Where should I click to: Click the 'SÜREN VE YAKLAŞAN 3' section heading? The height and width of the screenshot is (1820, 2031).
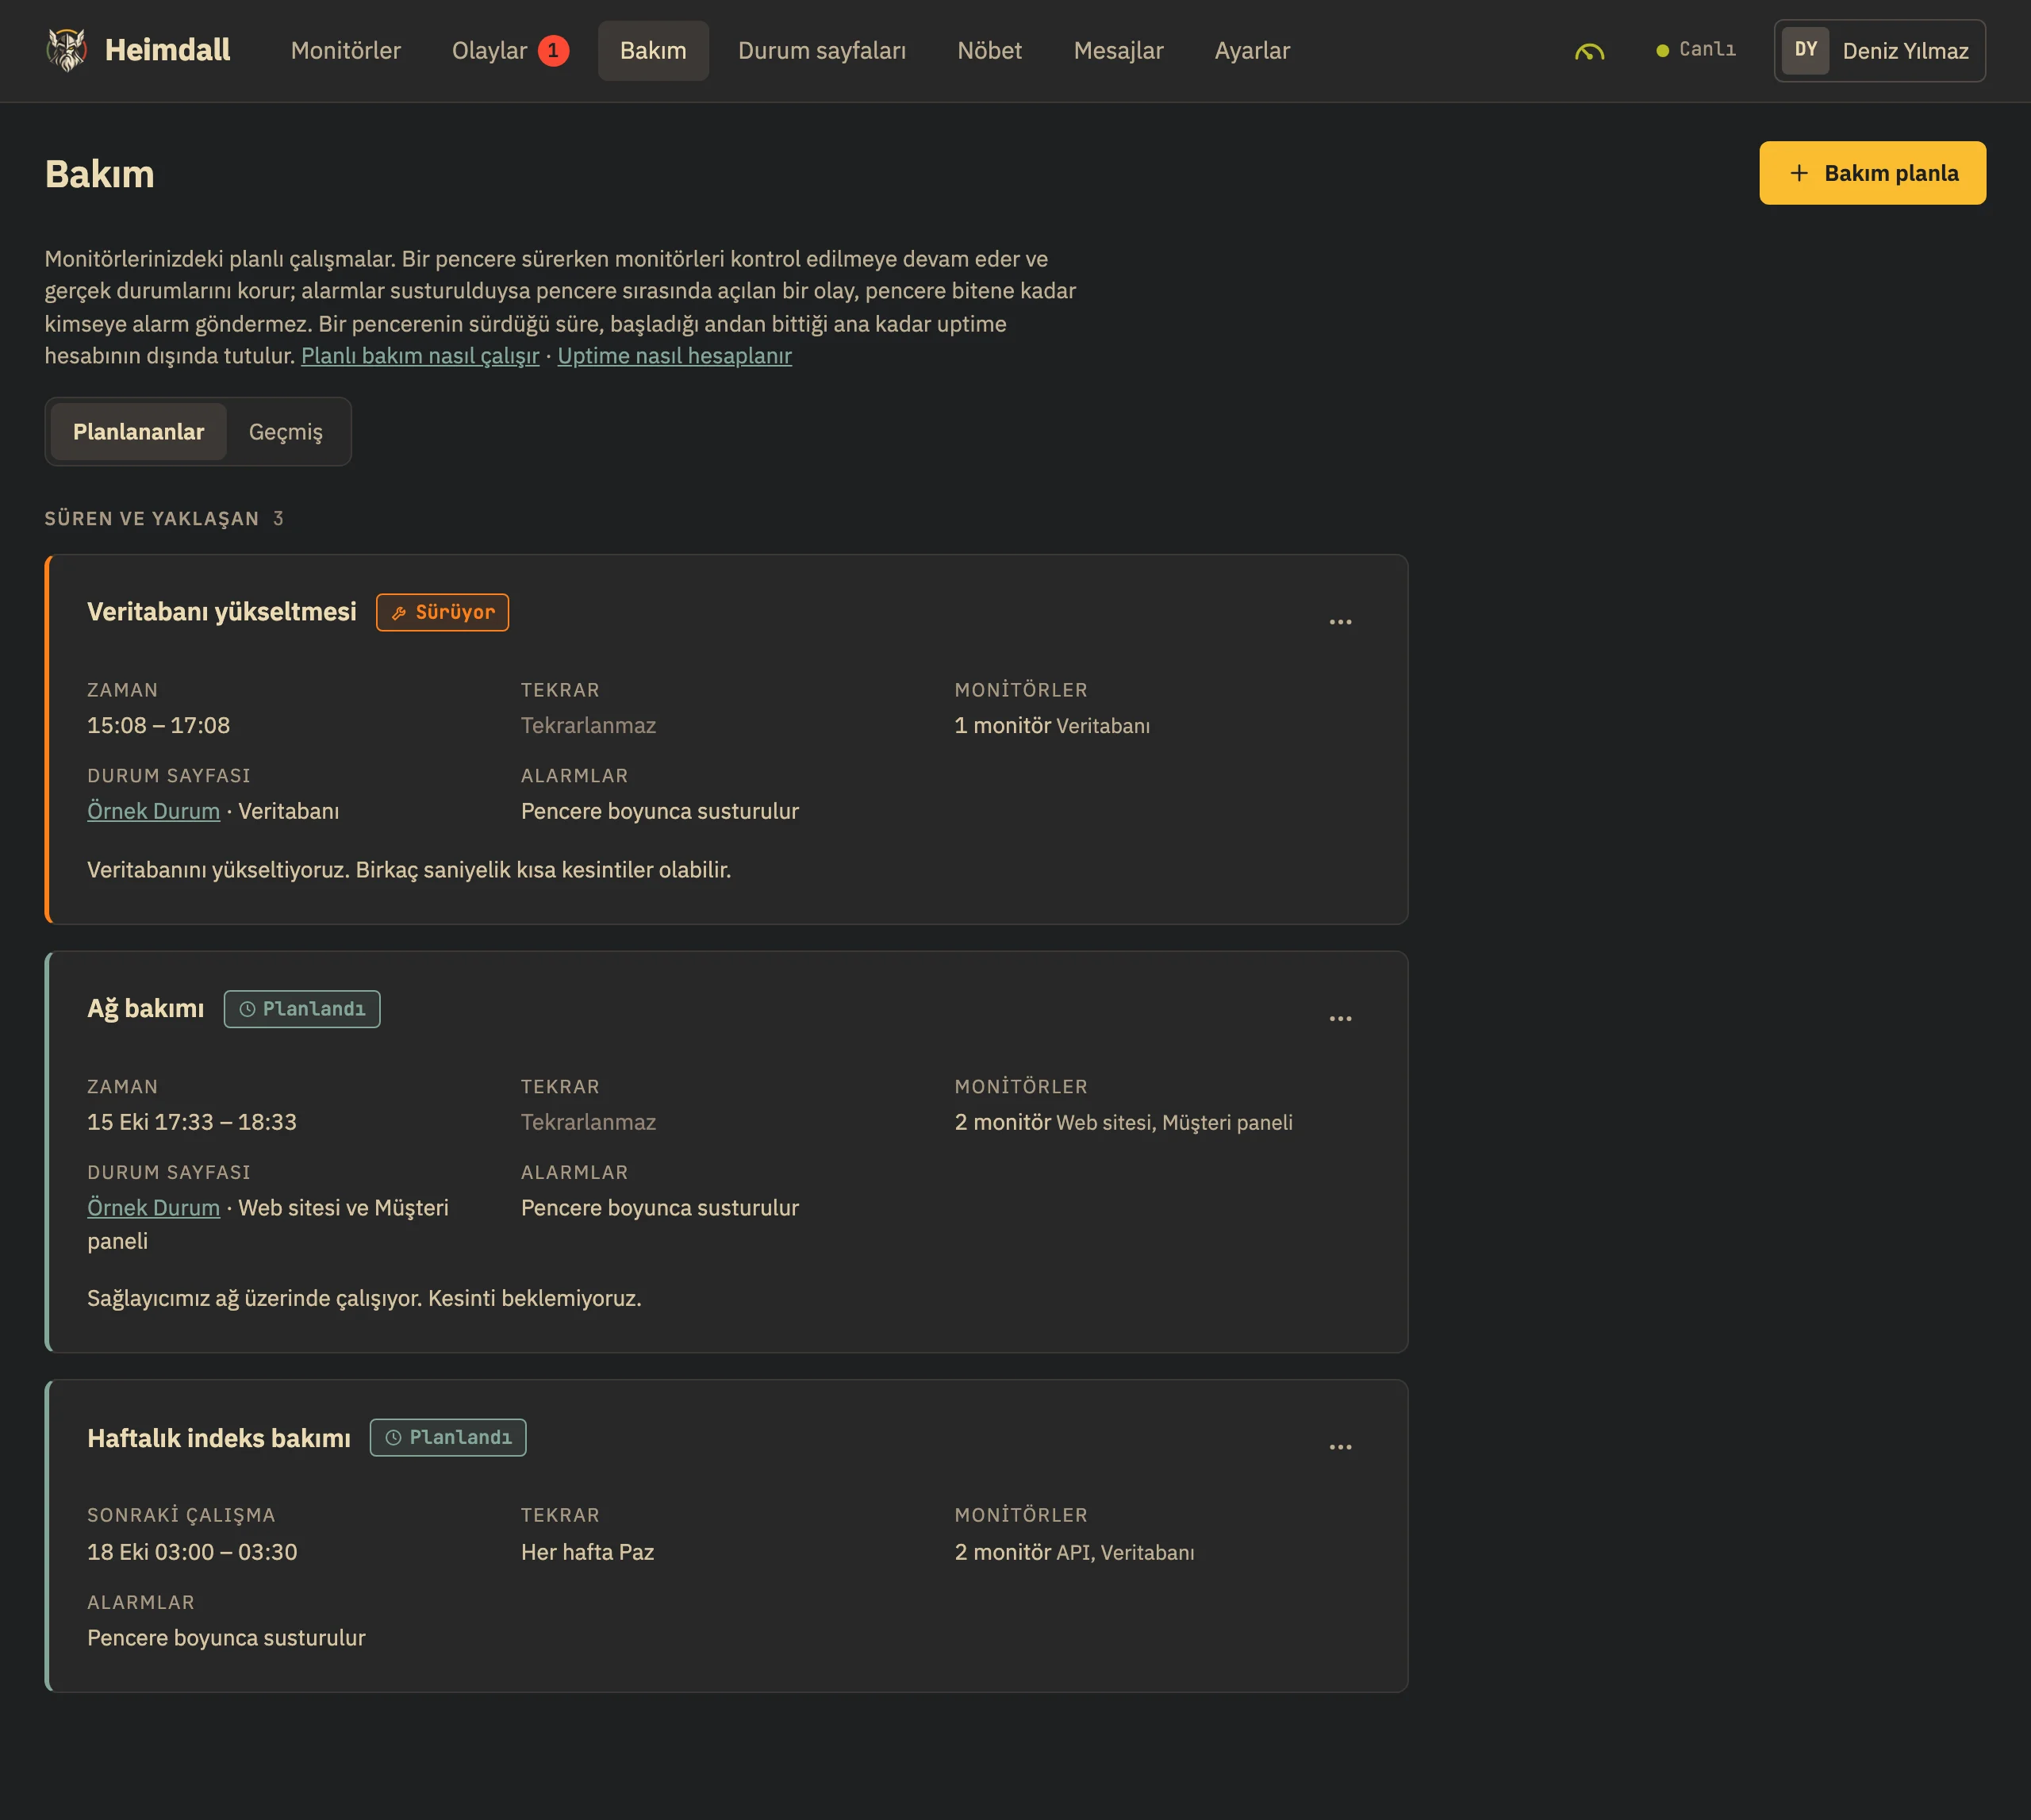pos(164,518)
